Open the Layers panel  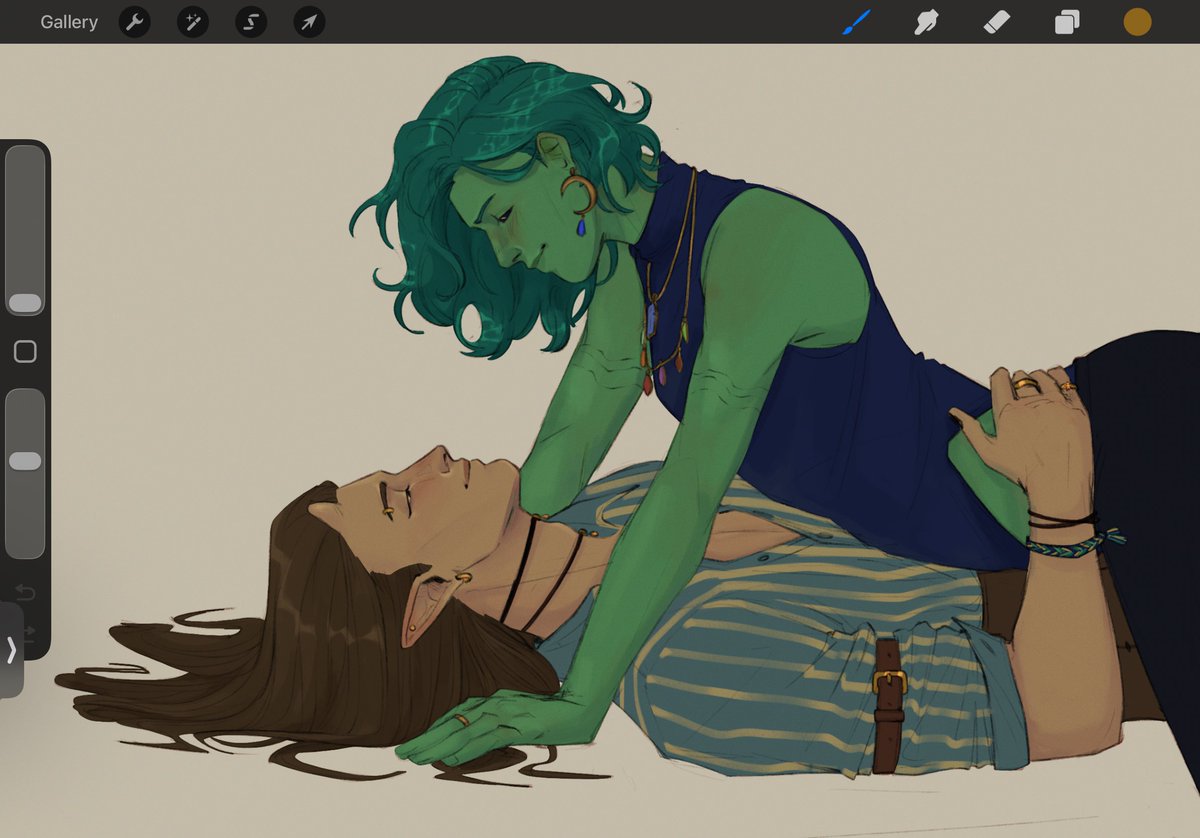(1065, 21)
